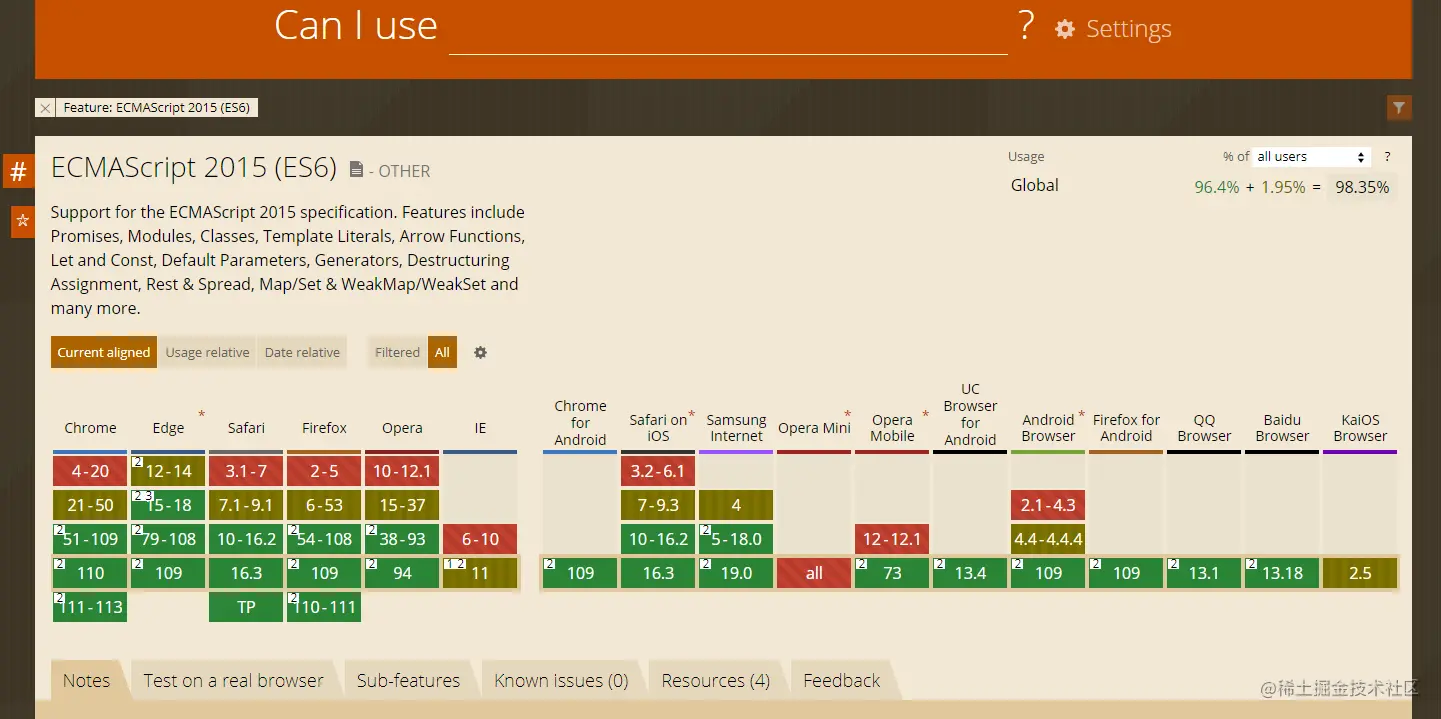This screenshot has height=719, width=1441.
Task: Click the 98.35% total usage value
Action: 1362,187
